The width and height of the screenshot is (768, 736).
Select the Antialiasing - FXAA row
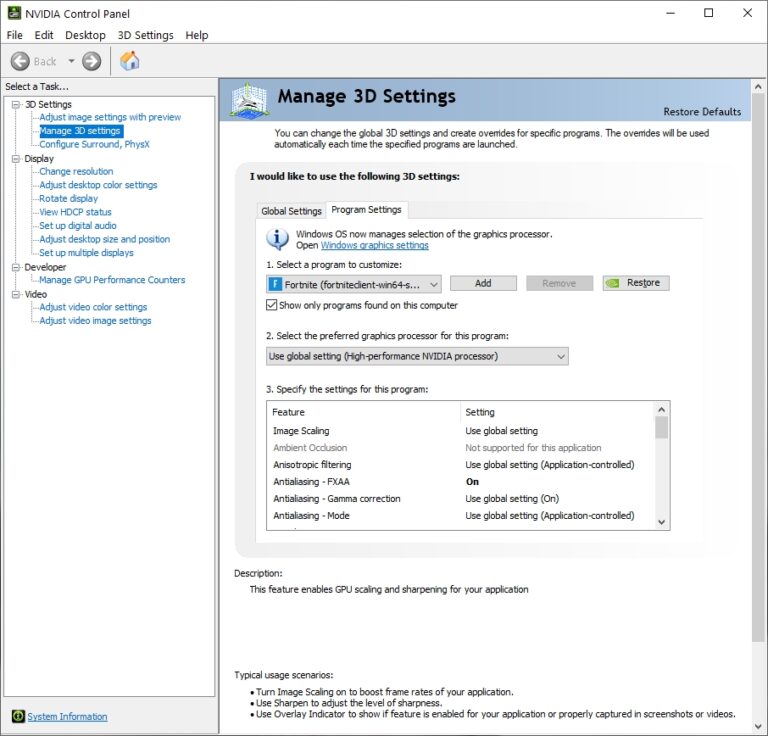point(460,482)
